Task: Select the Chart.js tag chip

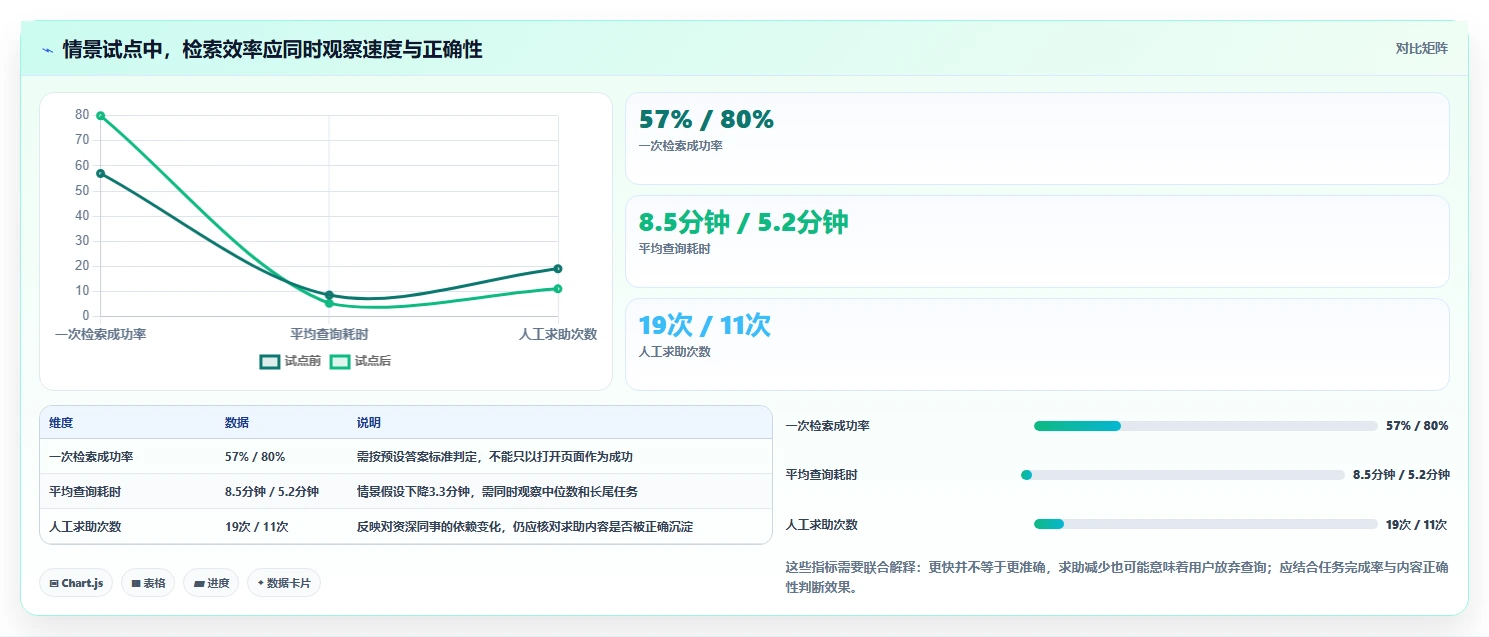Action: coord(76,583)
